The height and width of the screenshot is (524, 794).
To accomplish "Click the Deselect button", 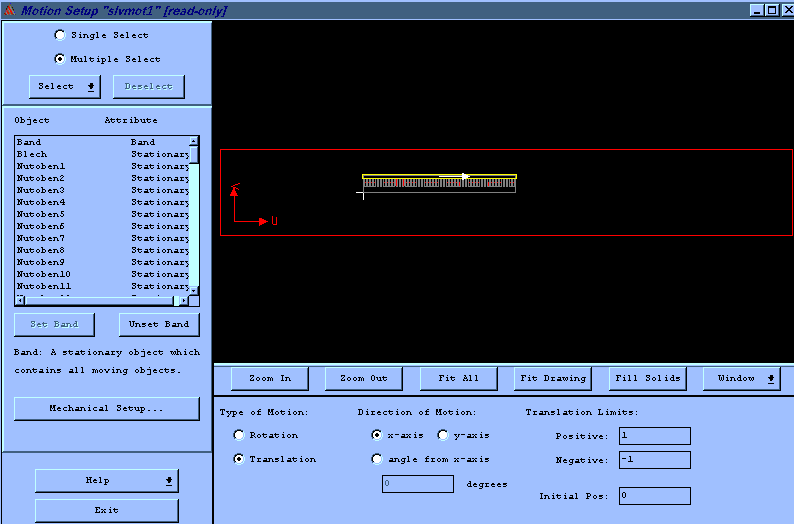I will coord(148,87).
